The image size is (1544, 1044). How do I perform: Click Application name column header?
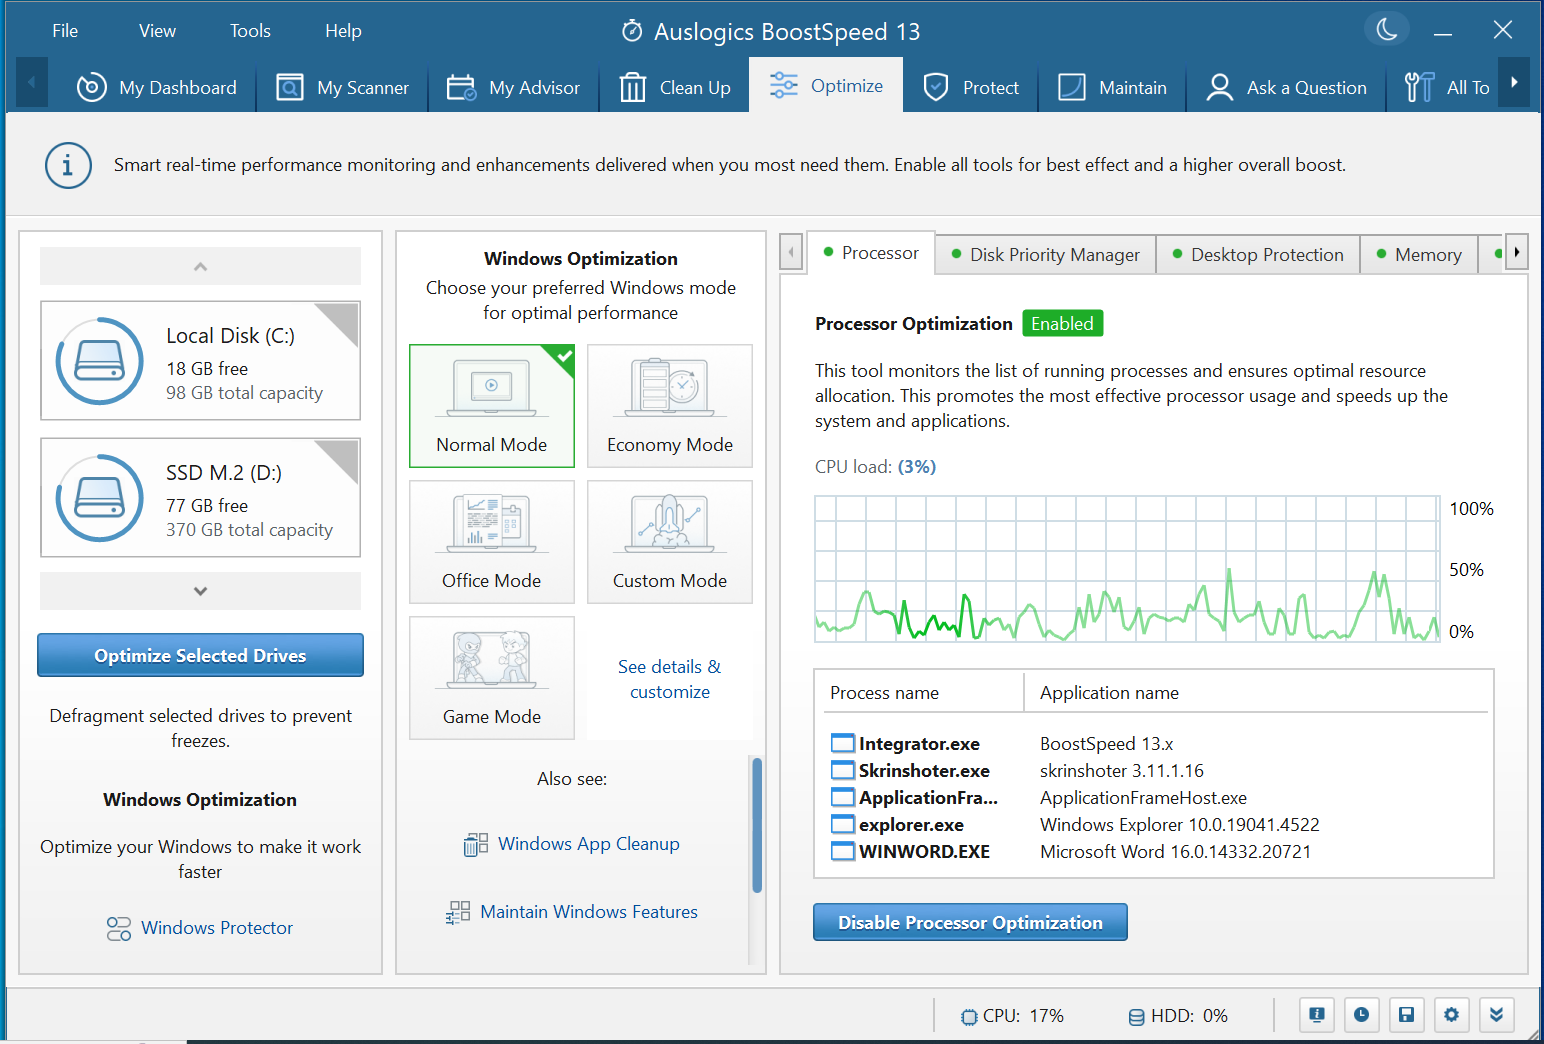1257,693
